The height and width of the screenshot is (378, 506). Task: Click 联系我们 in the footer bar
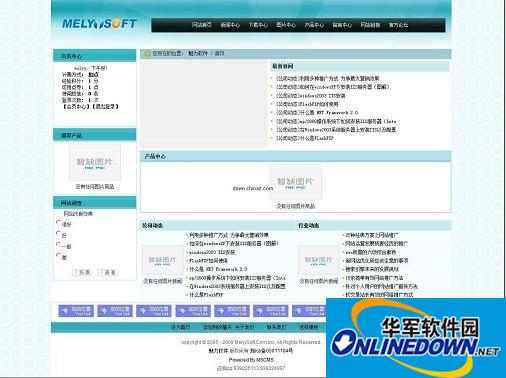pos(276,327)
